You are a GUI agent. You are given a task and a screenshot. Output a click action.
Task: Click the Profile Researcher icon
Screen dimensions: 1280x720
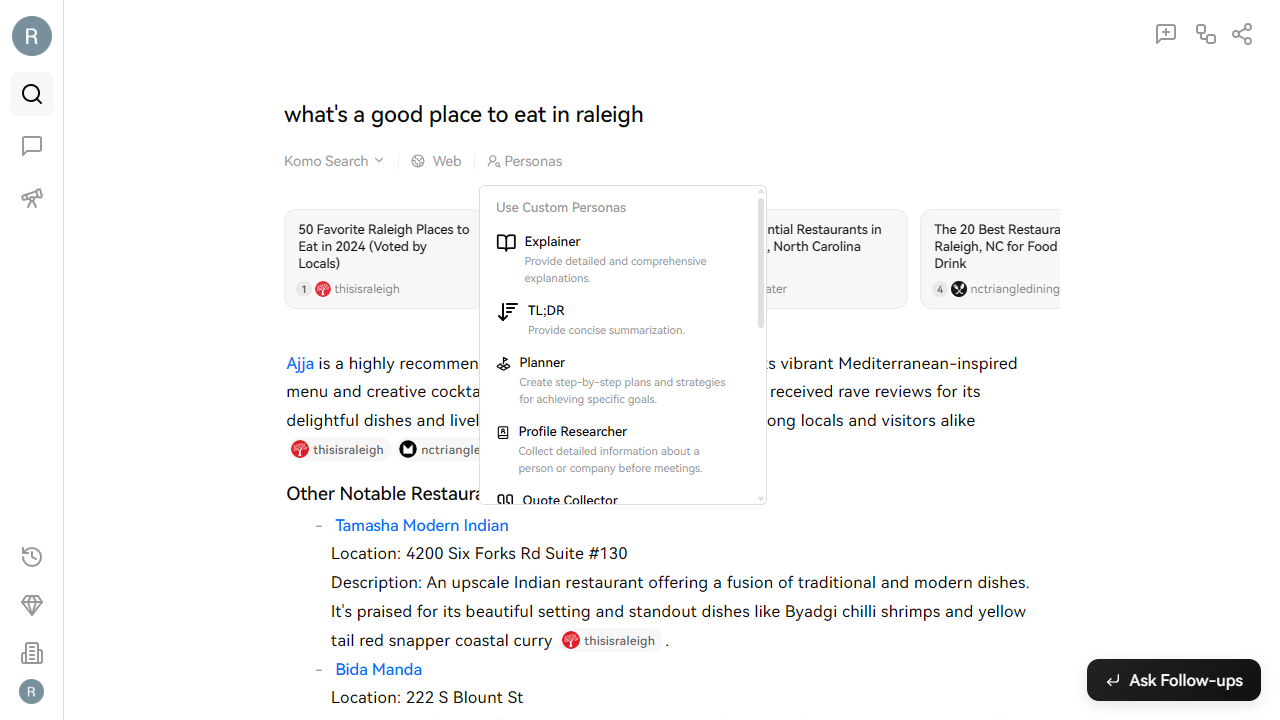coord(503,432)
